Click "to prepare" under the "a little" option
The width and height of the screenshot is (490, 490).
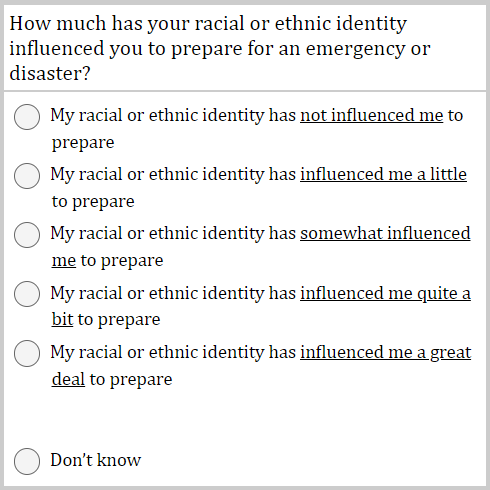click(x=93, y=202)
